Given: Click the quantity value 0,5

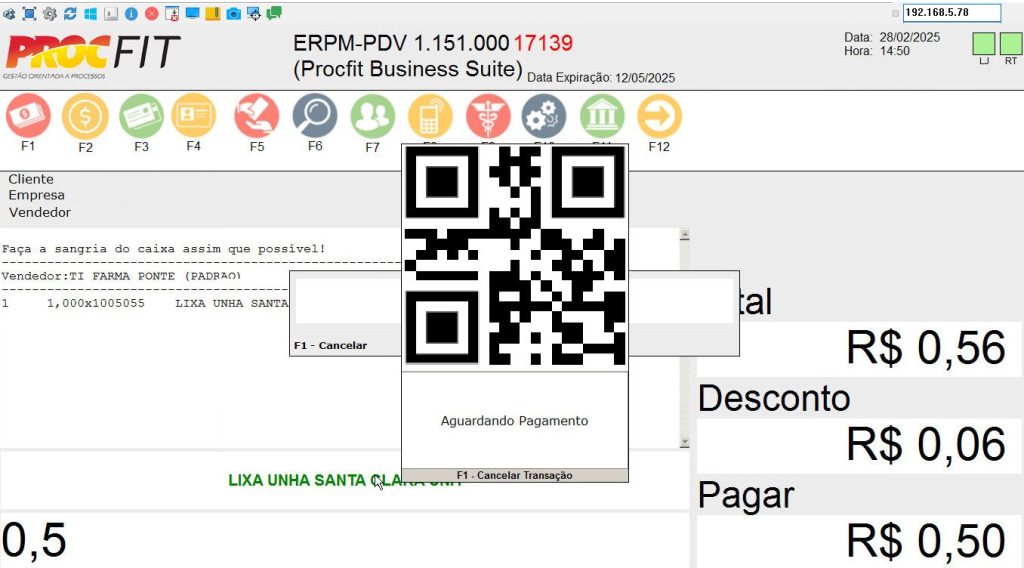Looking at the screenshot, I should point(34,541).
